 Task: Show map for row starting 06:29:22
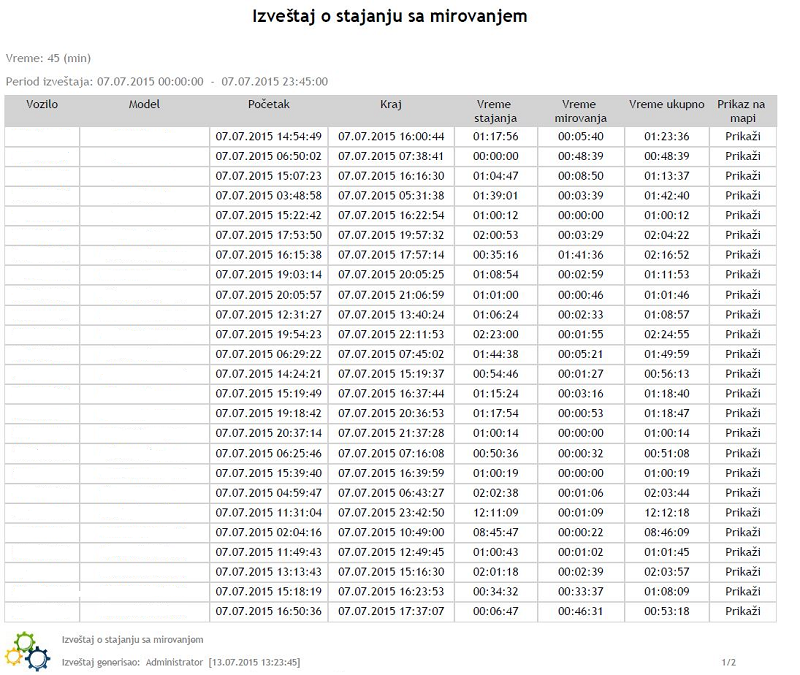click(x=742, y=354)
